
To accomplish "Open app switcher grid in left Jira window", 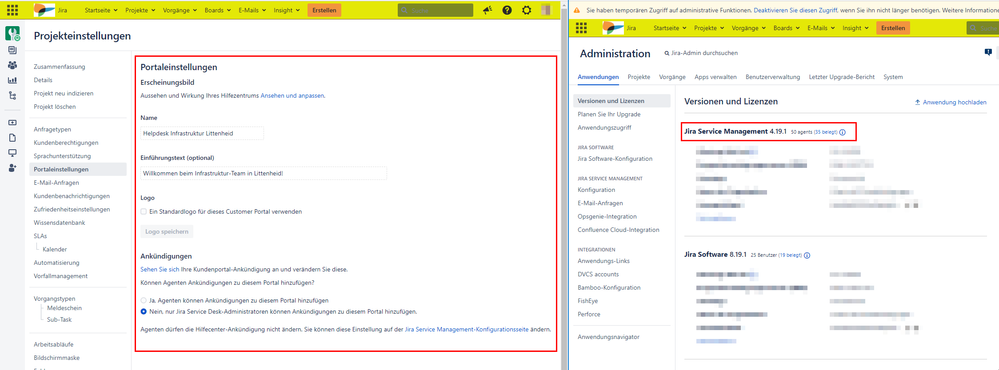I will click(12, 10).
